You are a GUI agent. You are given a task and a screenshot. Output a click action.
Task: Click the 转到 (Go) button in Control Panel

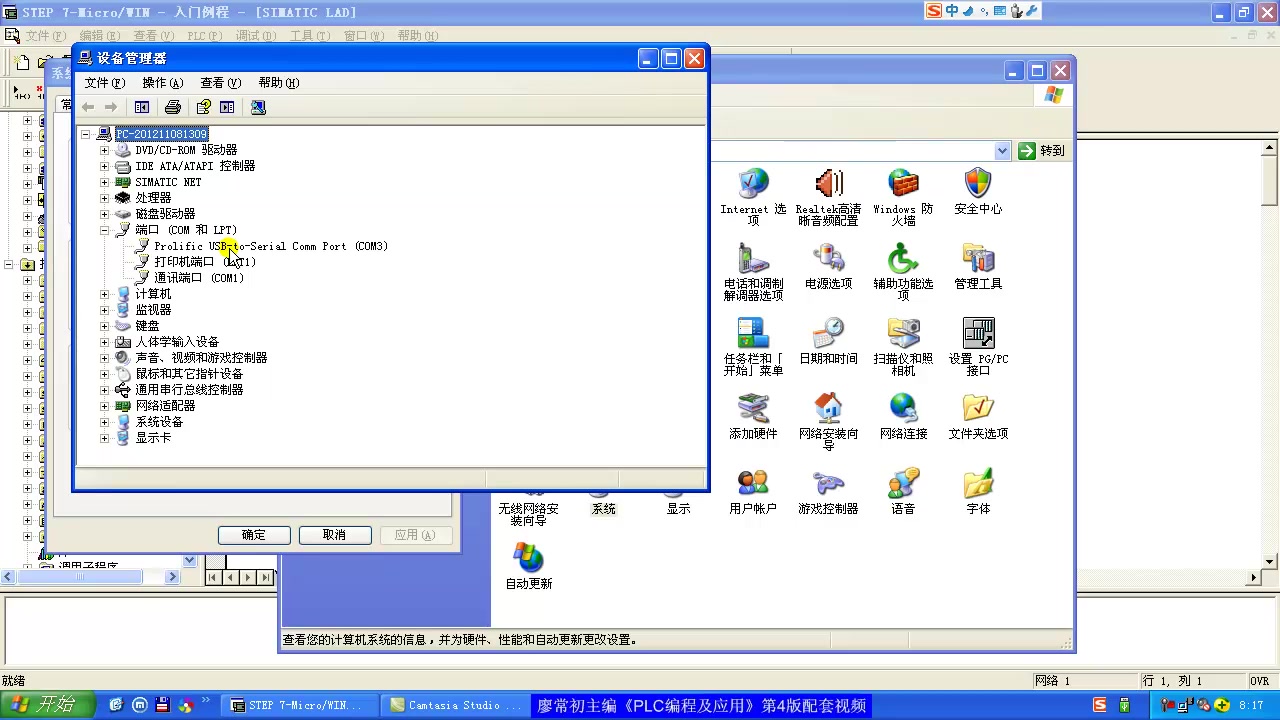tap(1042, 150)
